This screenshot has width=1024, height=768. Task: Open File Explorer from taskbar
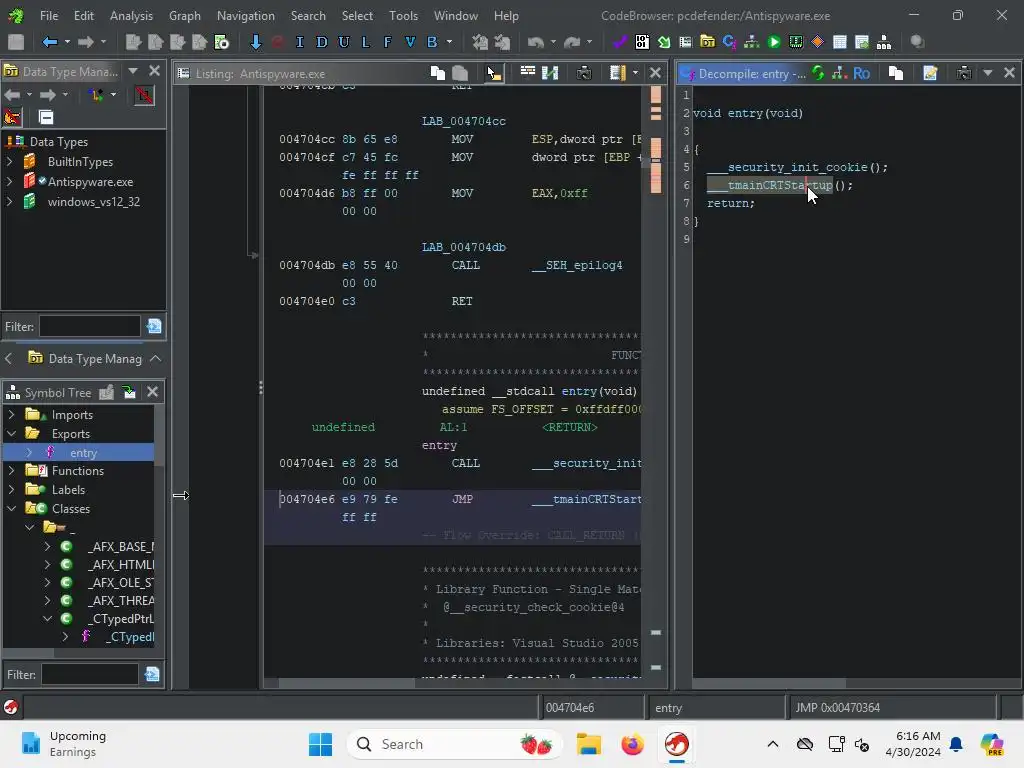[588, 744]
